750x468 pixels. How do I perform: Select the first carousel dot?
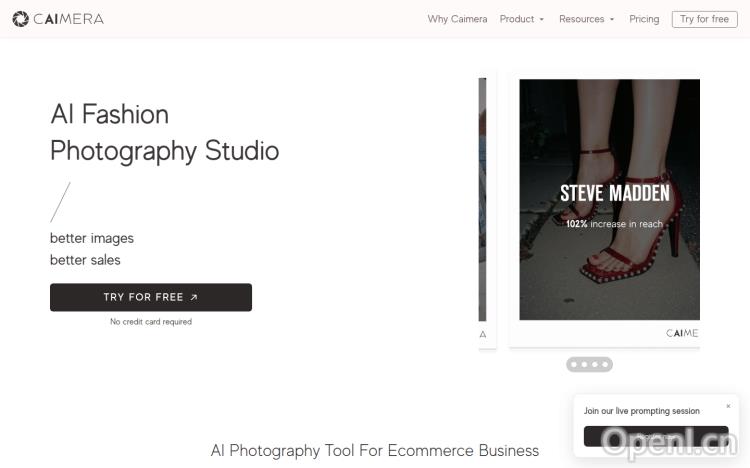574,364
